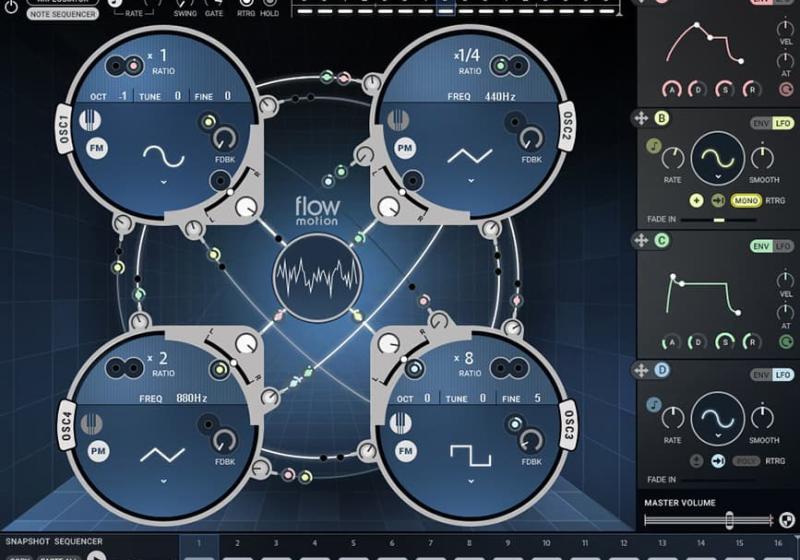Toggle OSC4 PM mode button
Image resolution: width=800 pixels, height=560 pixels.
(98, 451)
